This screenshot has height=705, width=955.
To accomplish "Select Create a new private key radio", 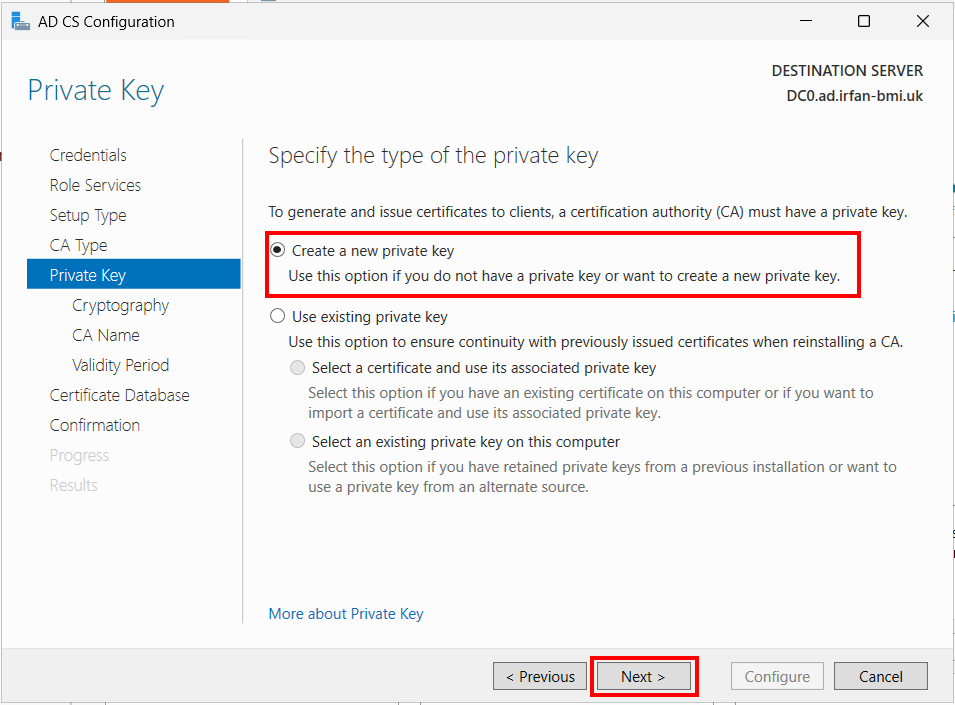I will point(278,250).
